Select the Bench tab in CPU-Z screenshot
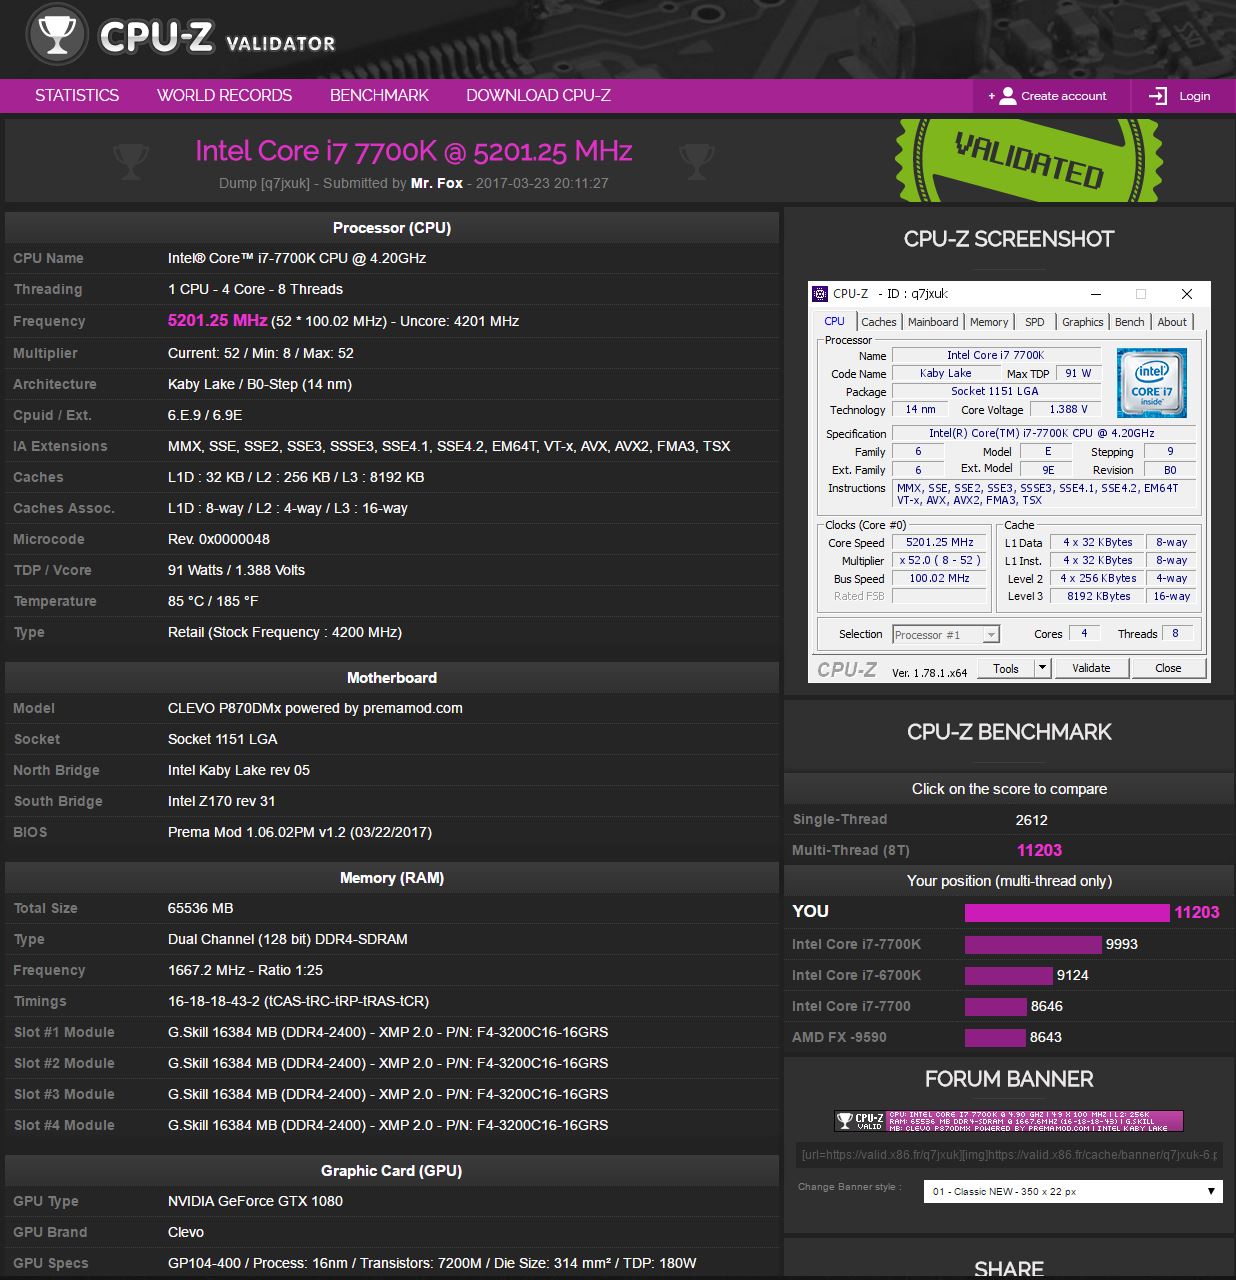 [x=1130, y=322]
